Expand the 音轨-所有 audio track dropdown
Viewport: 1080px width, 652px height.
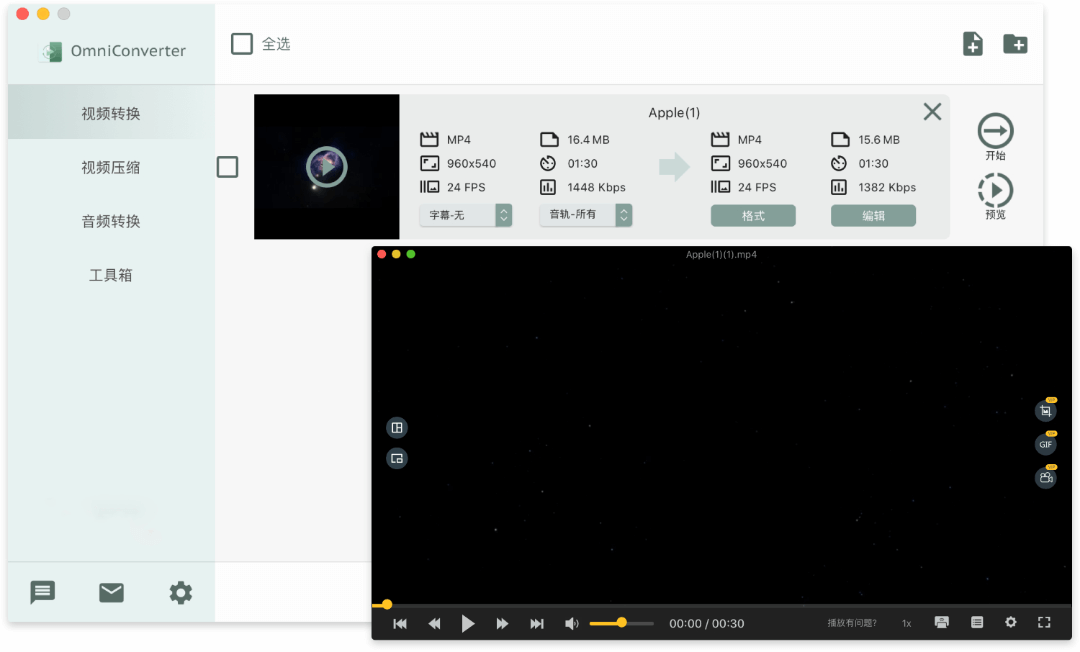click(x=586, y=215)
